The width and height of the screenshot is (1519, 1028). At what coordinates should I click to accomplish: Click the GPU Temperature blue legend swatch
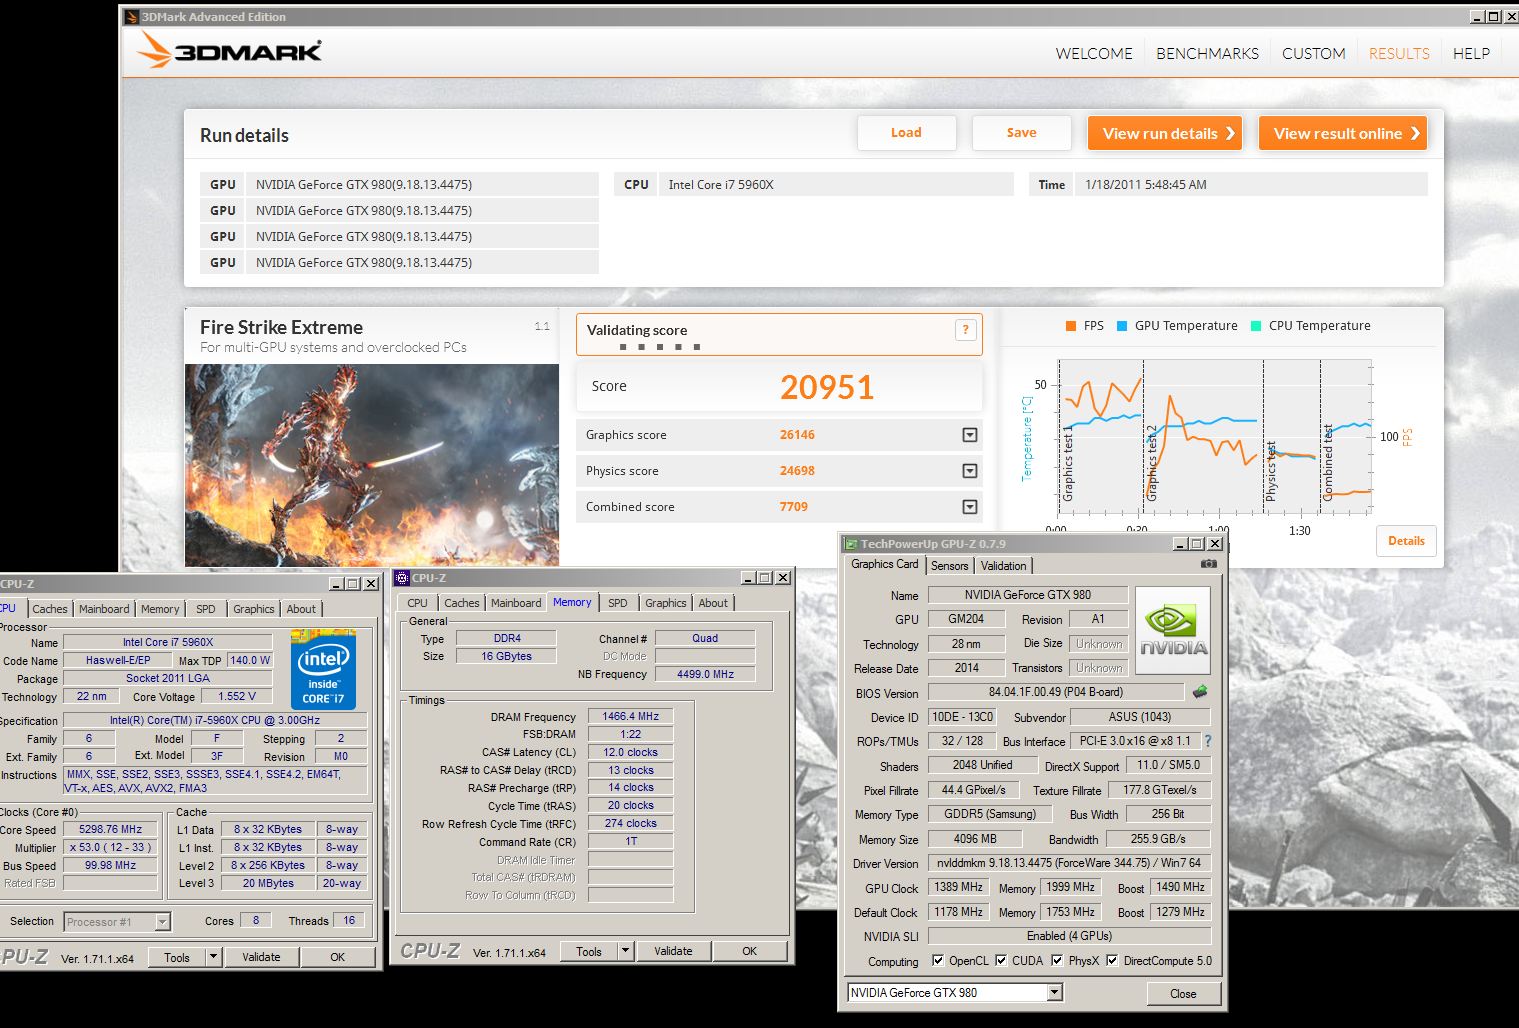[x=1122, y=326]
